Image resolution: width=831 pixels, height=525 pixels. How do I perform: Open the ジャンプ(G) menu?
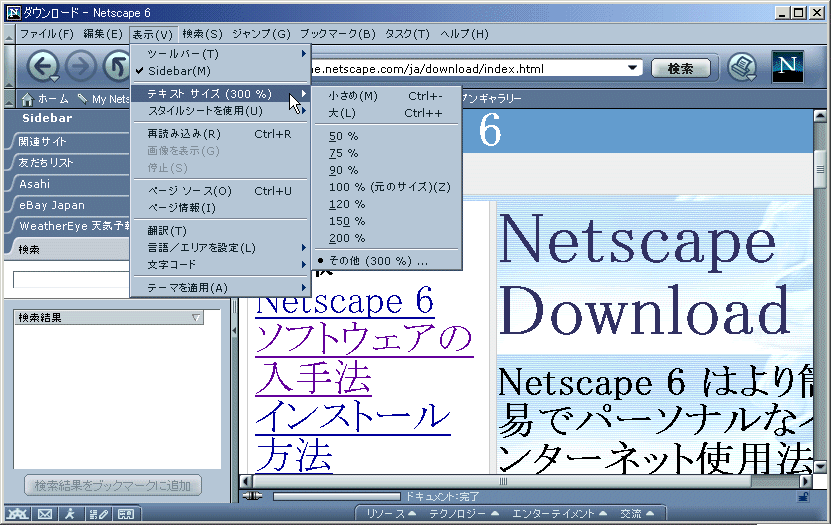[x=261, y=34]
